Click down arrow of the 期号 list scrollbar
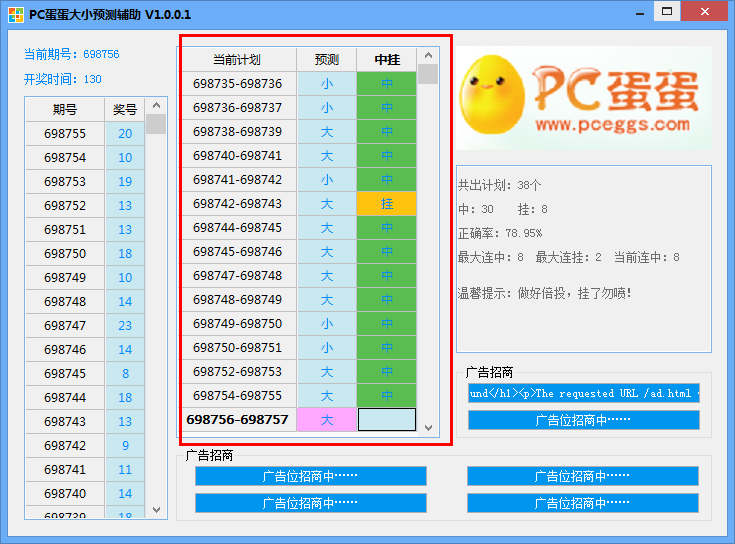This screenshot has height=544, width=735. click(156, 509)
